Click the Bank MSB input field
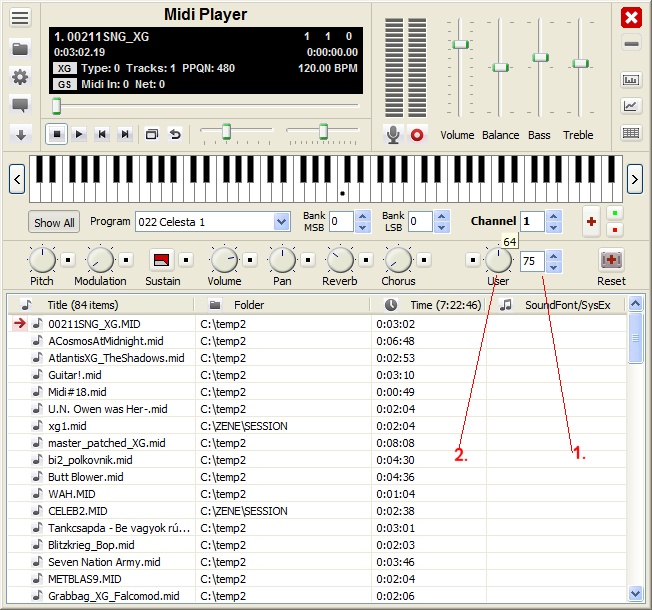The image size is (652, 610). [341, 222]
